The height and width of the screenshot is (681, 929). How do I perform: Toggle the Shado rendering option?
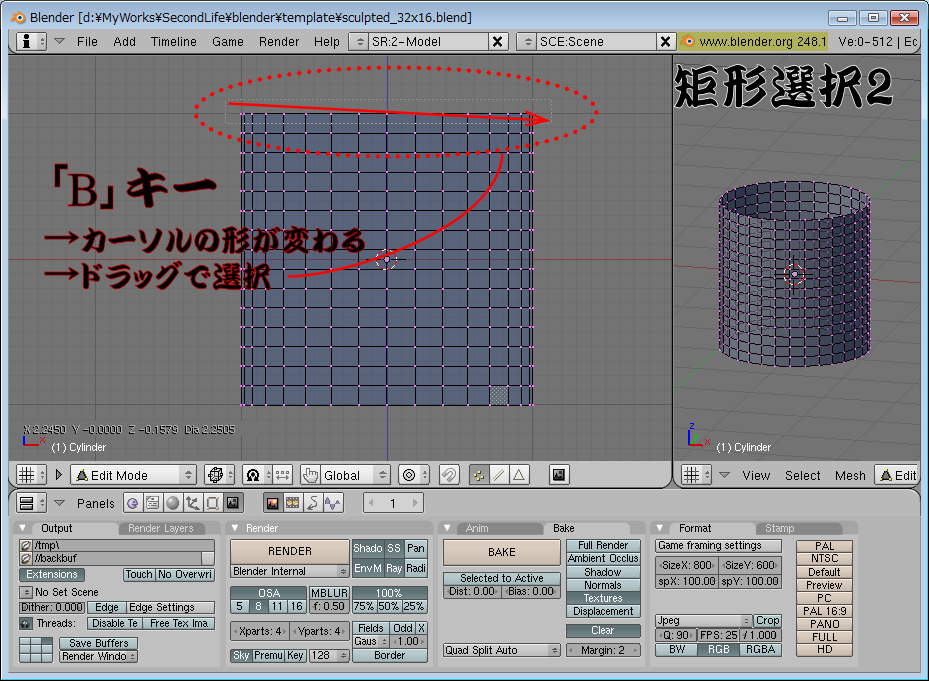tap(368, 548)
